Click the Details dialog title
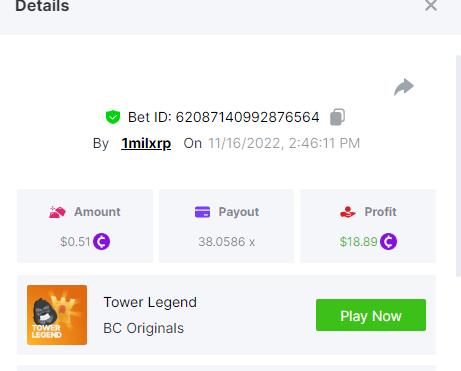This screenshot has height=371, width=461. pos(42,6)
